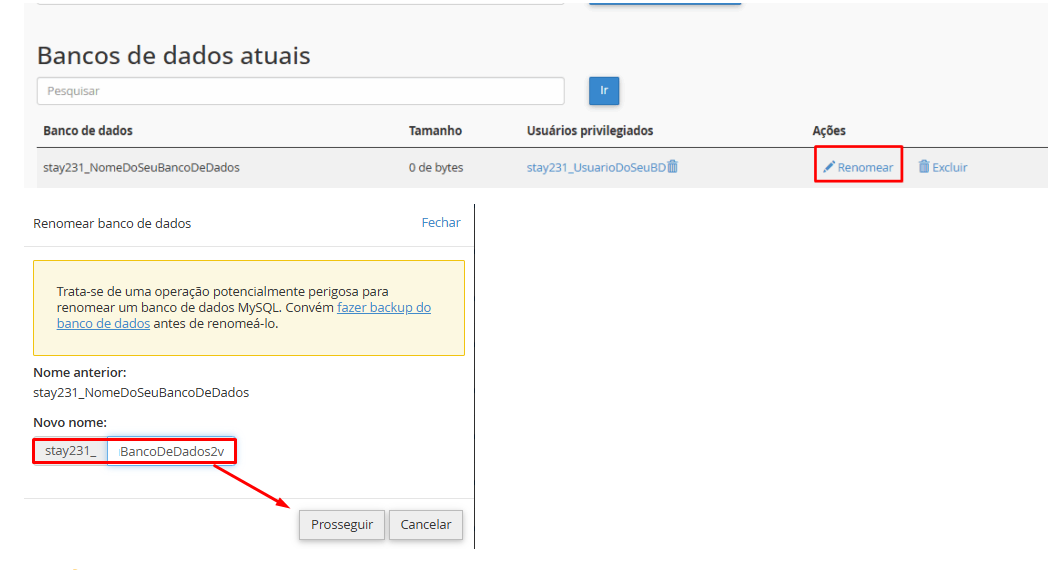The width and height of the screenshot is (1063, 570).
Task: Click the pencil icon next to Renomear
Action: pyautogui.click(x=828, y=167)
